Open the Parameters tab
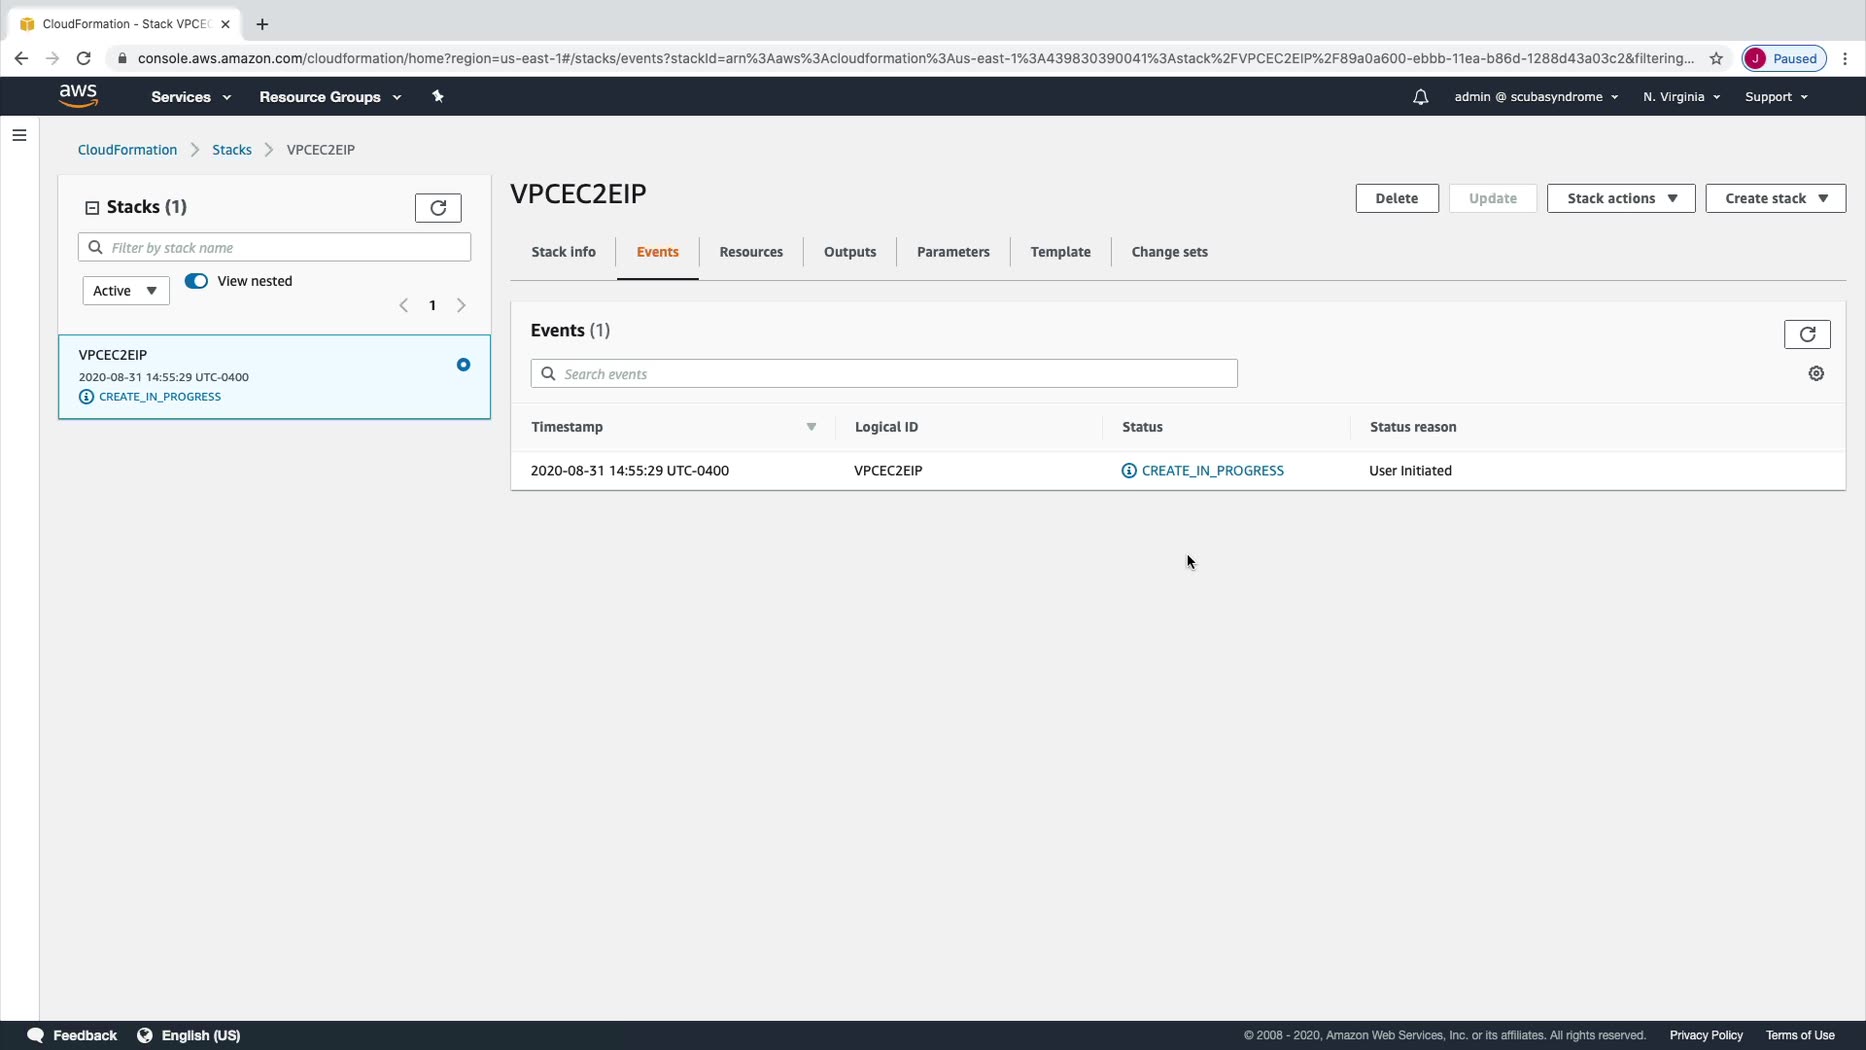This screenshot has width=1866, height=1050. [953, 252]
